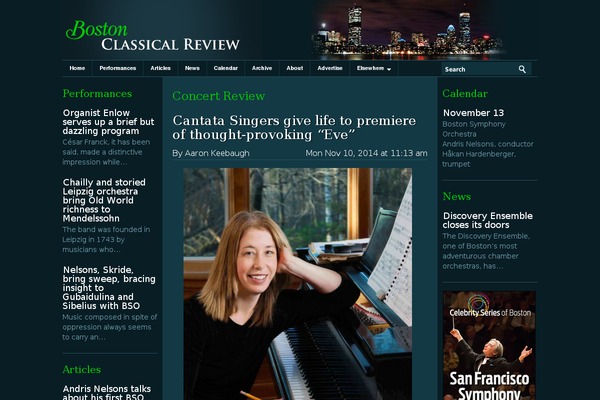Open the Cantata Singers headline article
The image size is (600, 400).
pos(294,127)
